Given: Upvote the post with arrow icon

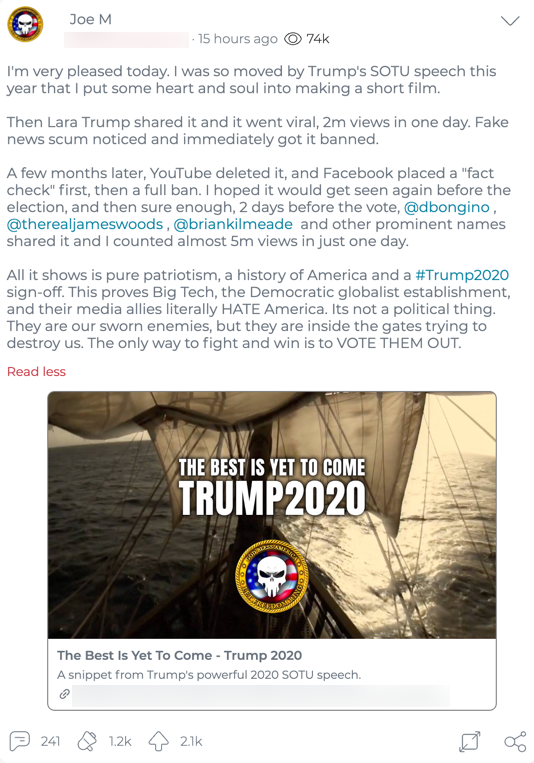Looking at the screenshot, I should pos(158,741).
